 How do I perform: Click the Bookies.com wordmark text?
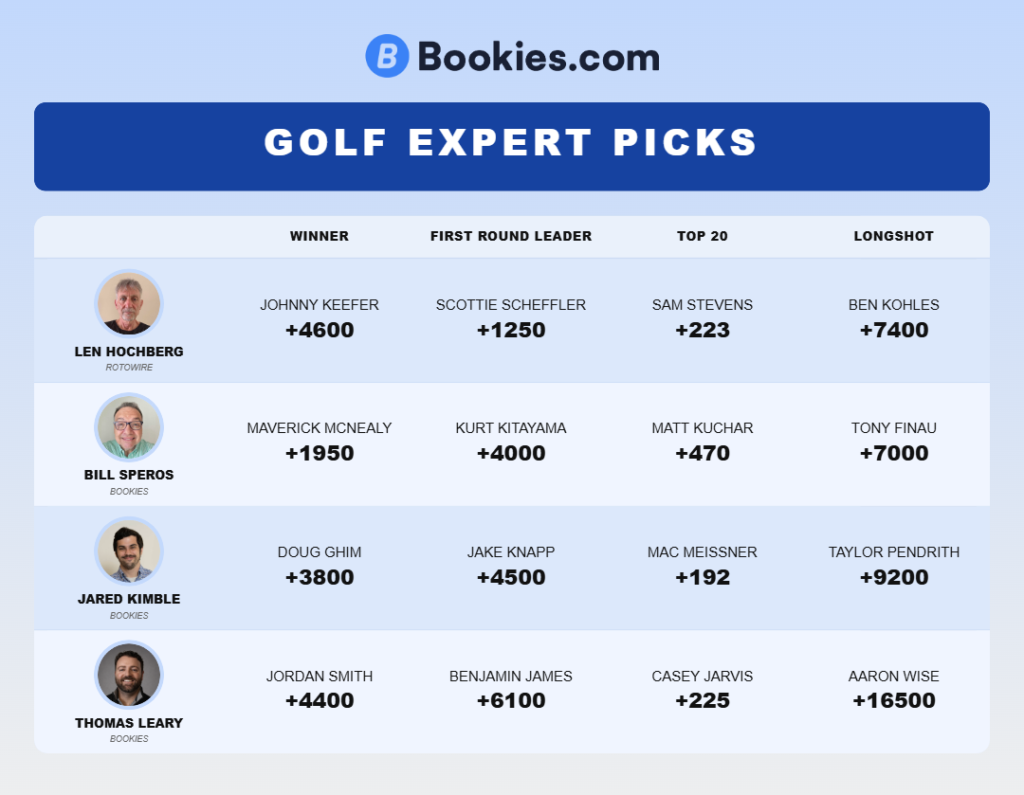pyautogui.click(x=539, y=57)
